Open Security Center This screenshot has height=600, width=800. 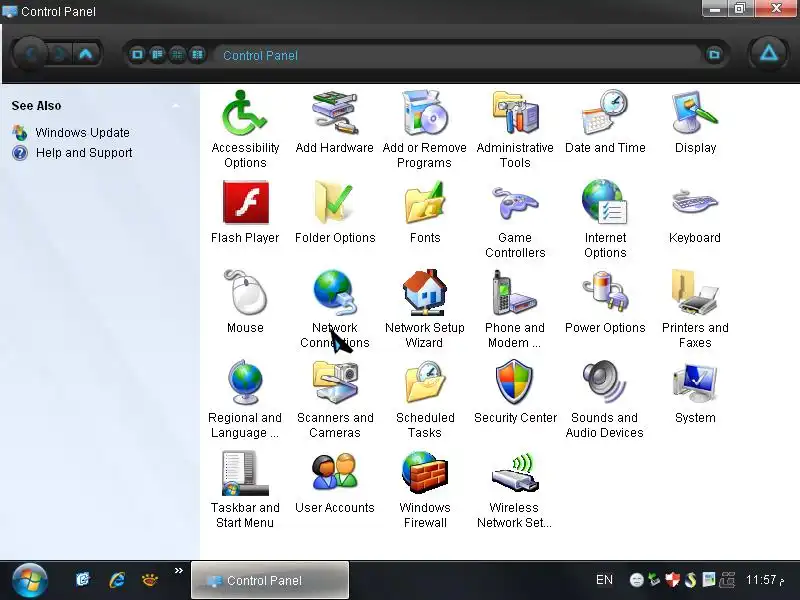515,392
